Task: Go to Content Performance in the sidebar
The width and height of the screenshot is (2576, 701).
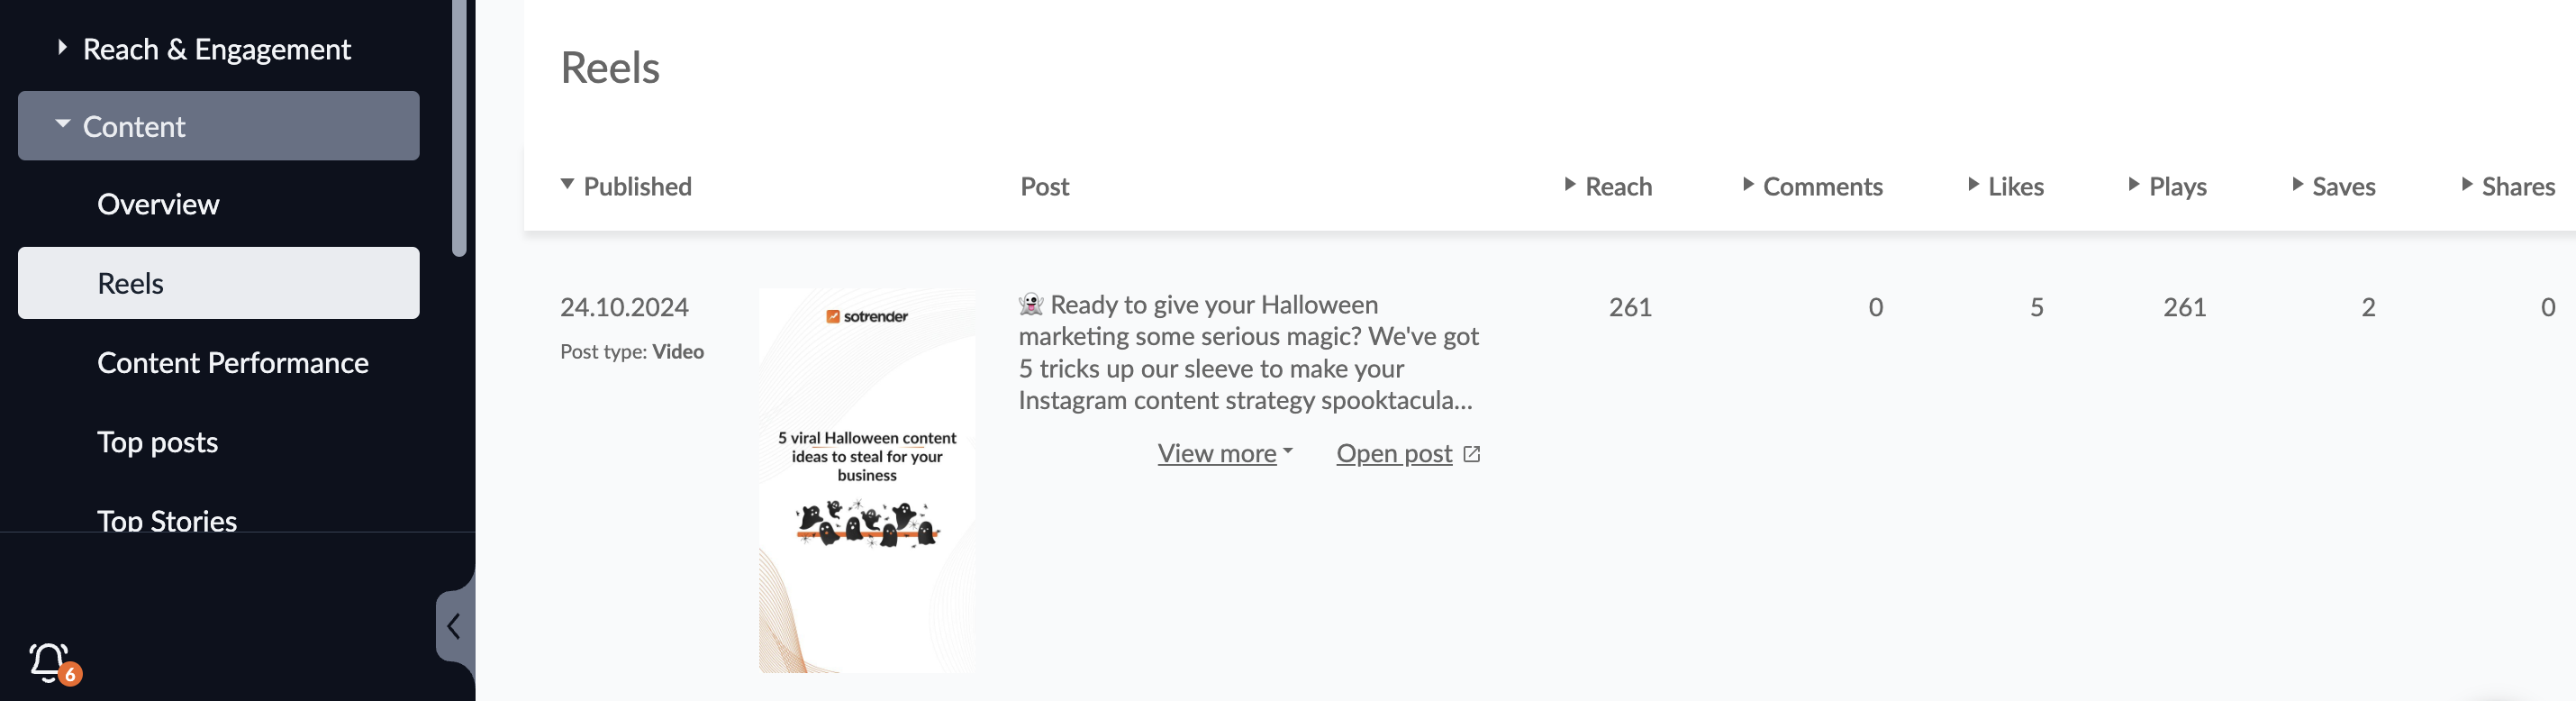Action: (x=233, y=363)
